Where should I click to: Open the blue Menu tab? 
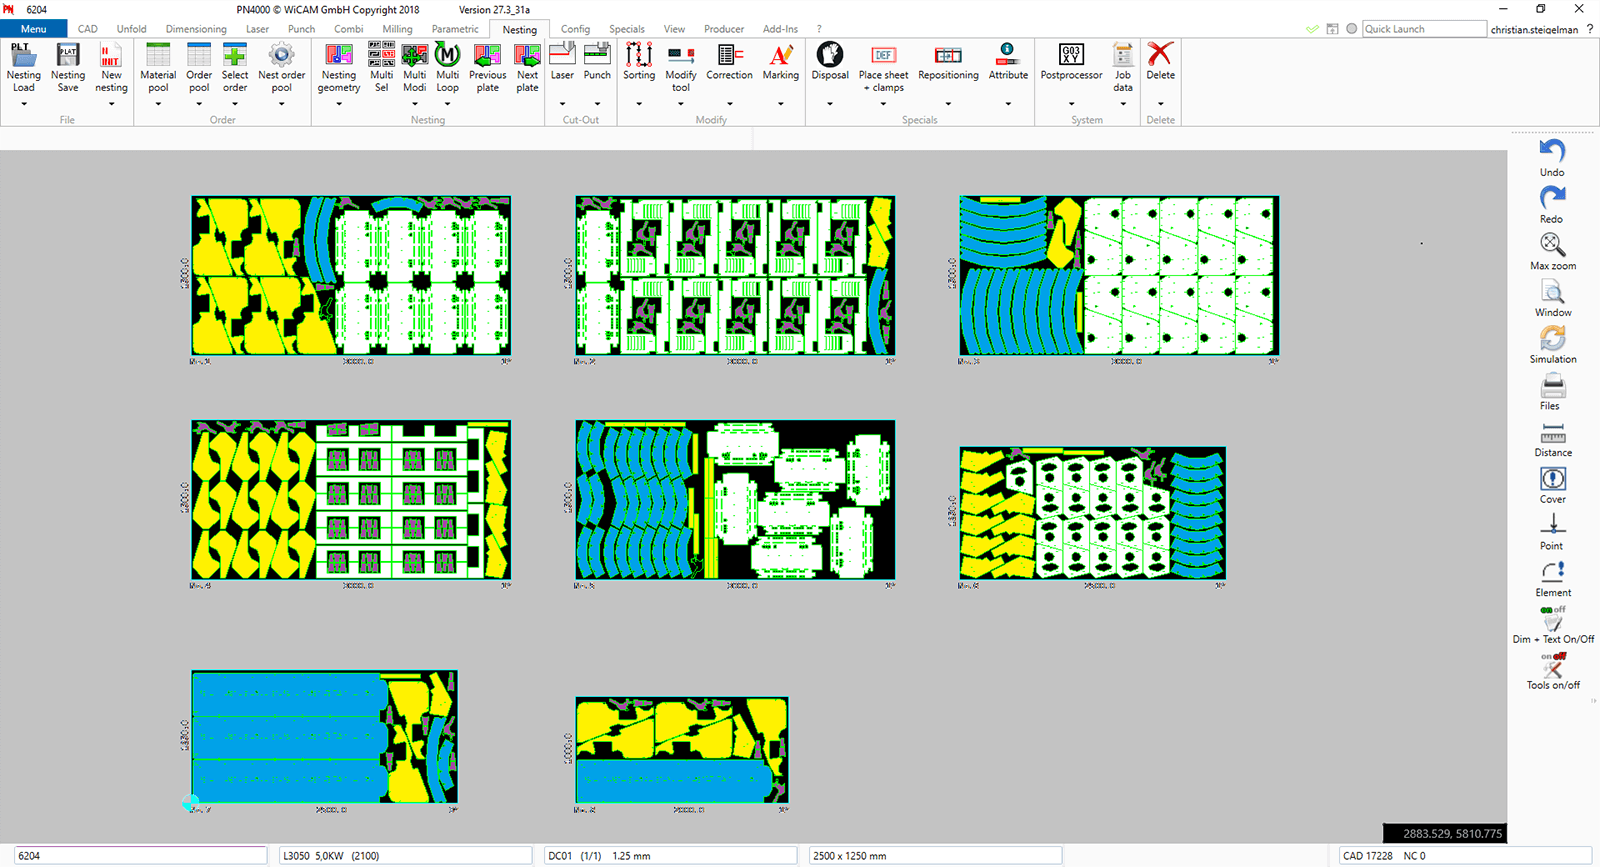point(34,29)
